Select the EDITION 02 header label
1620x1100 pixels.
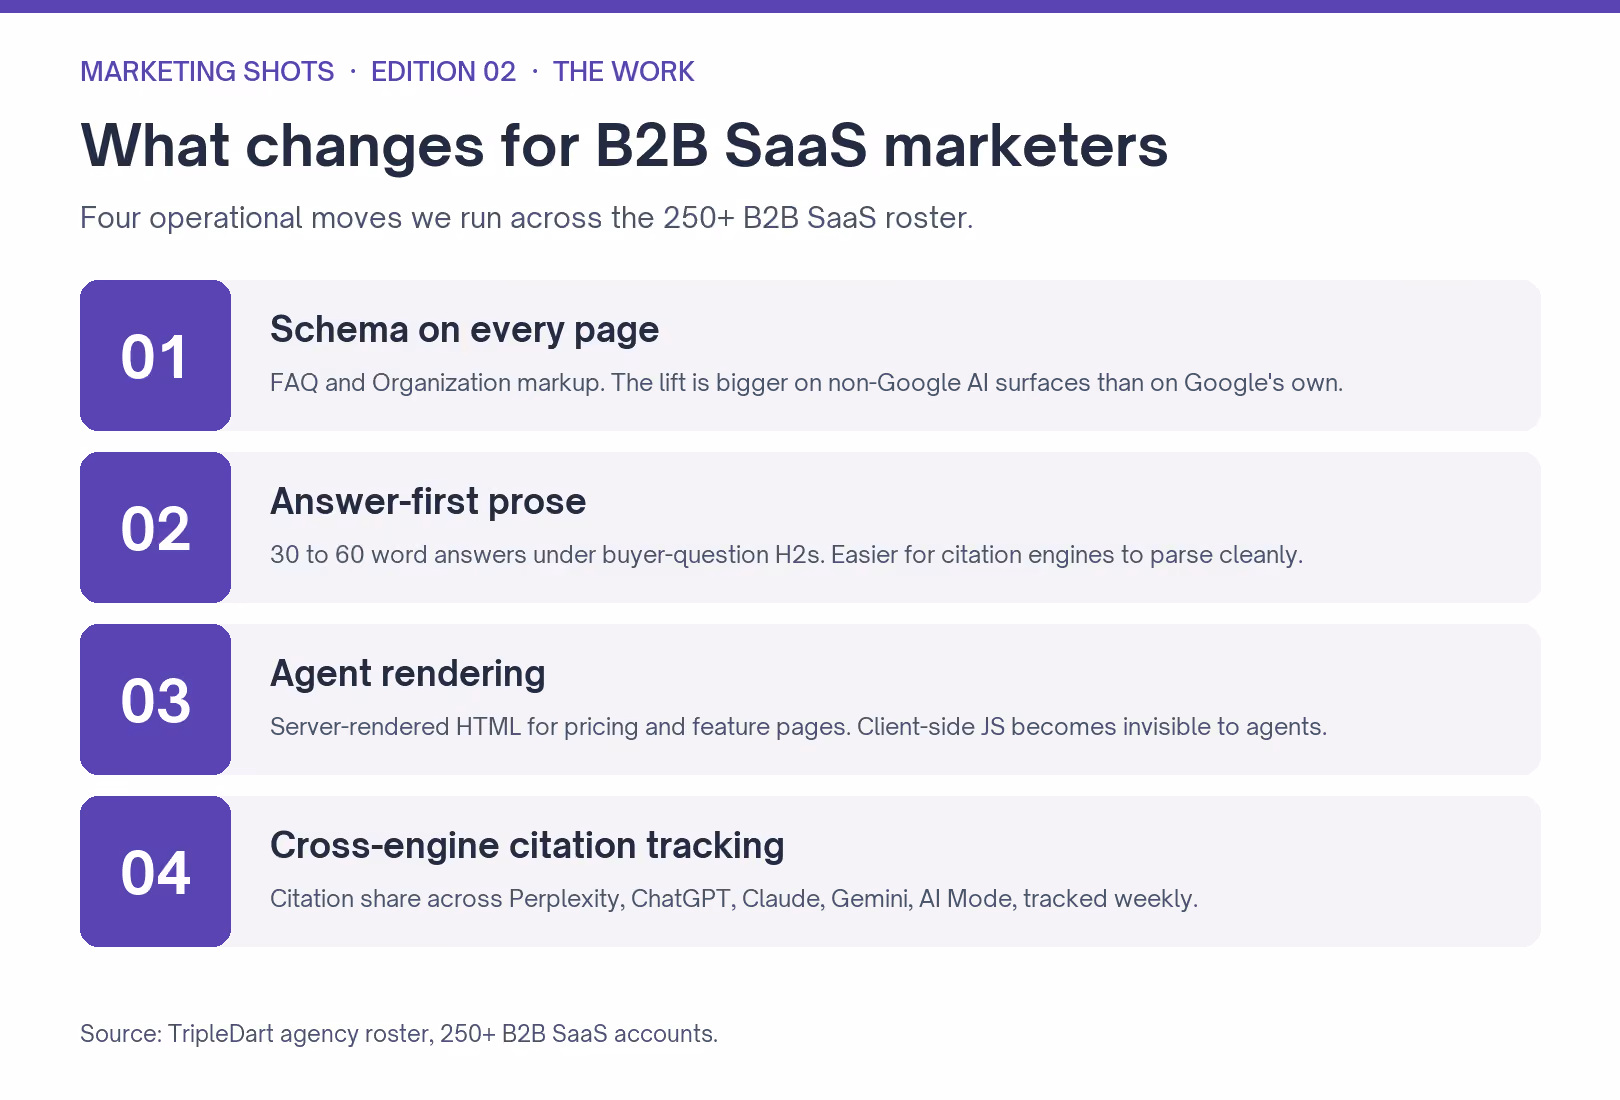pos(443,72)
